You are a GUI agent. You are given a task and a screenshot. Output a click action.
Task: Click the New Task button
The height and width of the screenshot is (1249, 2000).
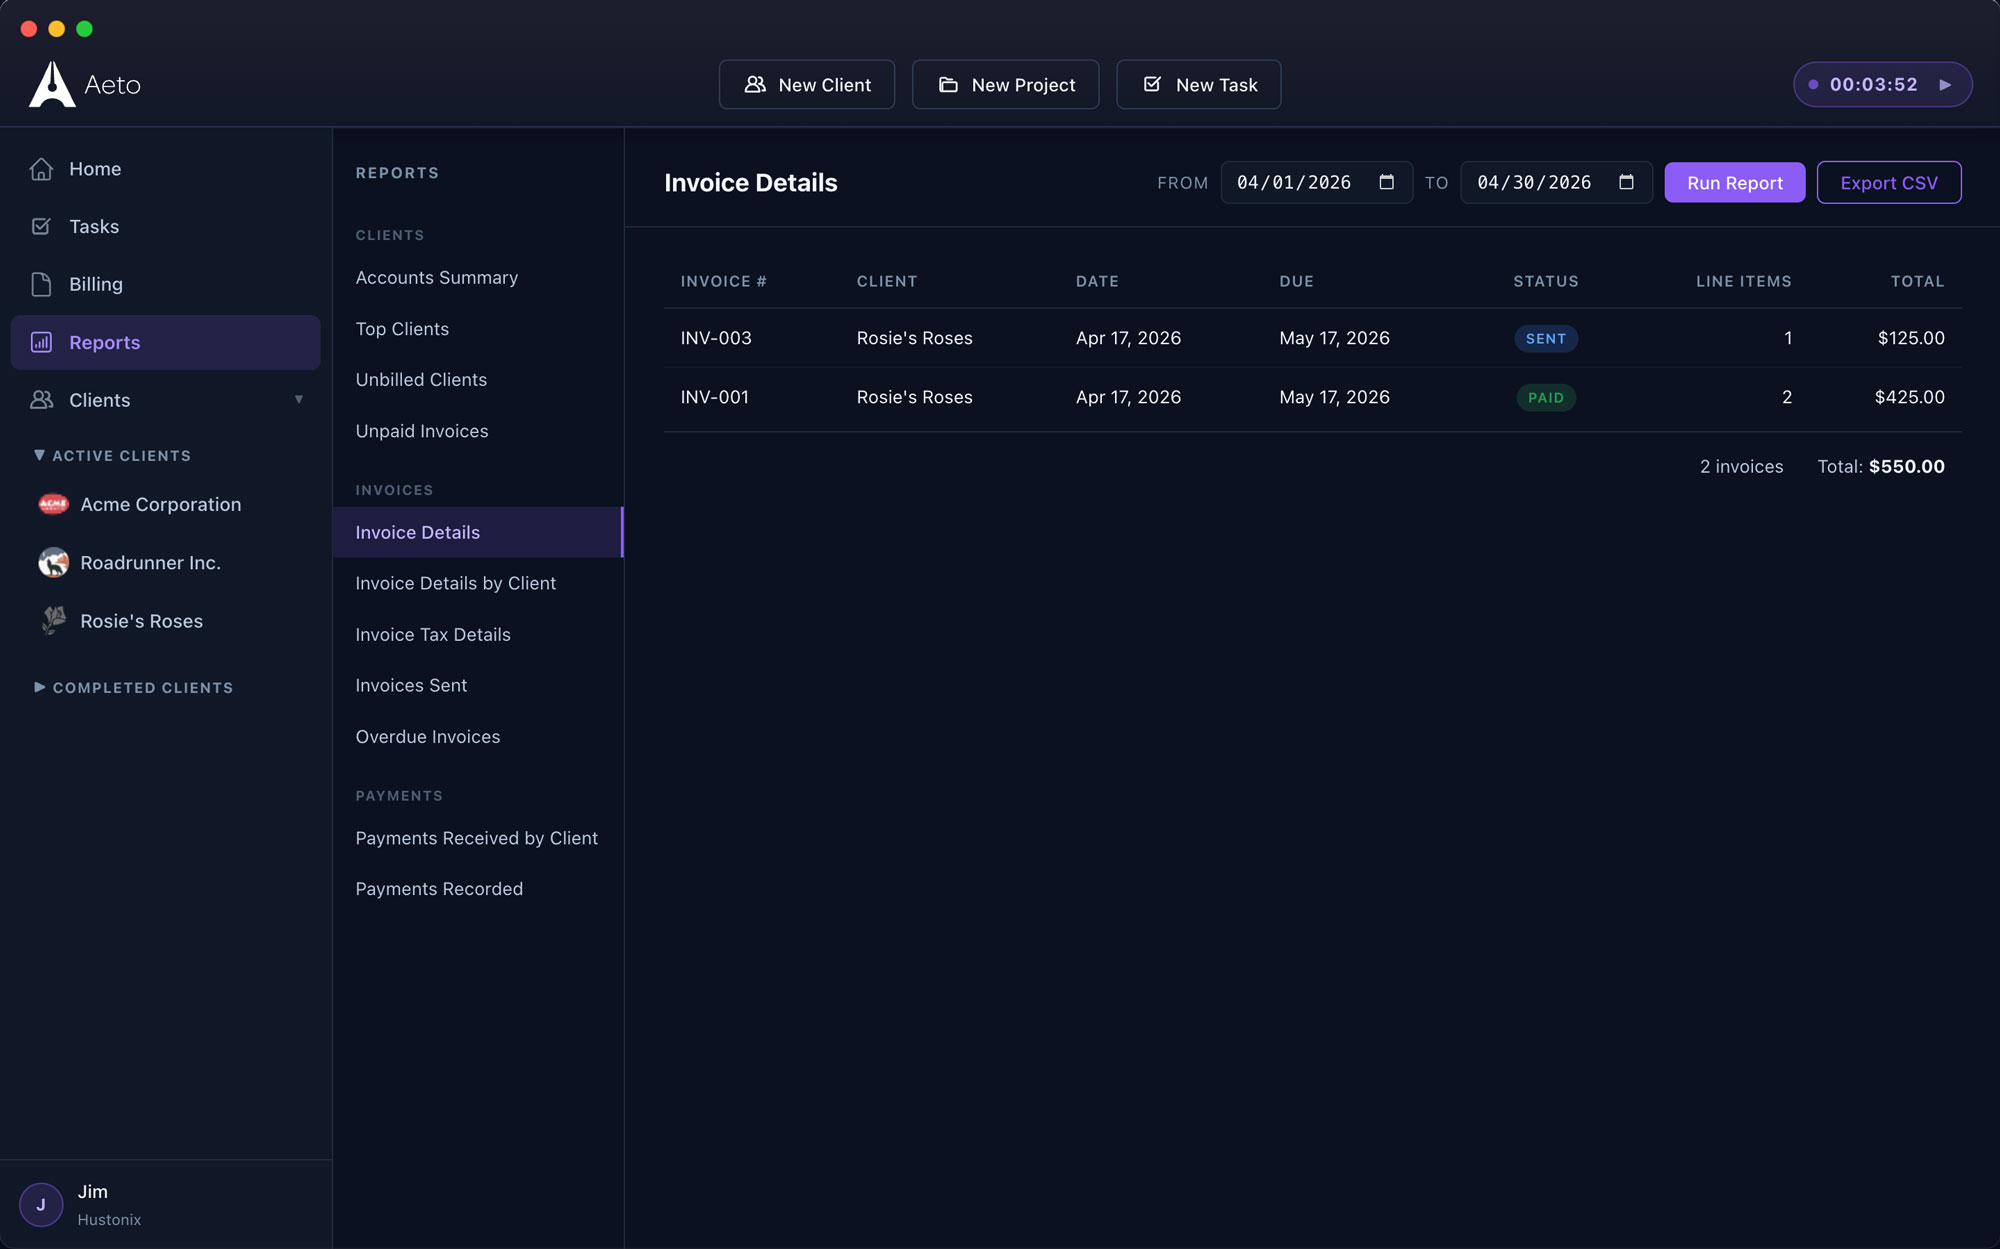1198,85
